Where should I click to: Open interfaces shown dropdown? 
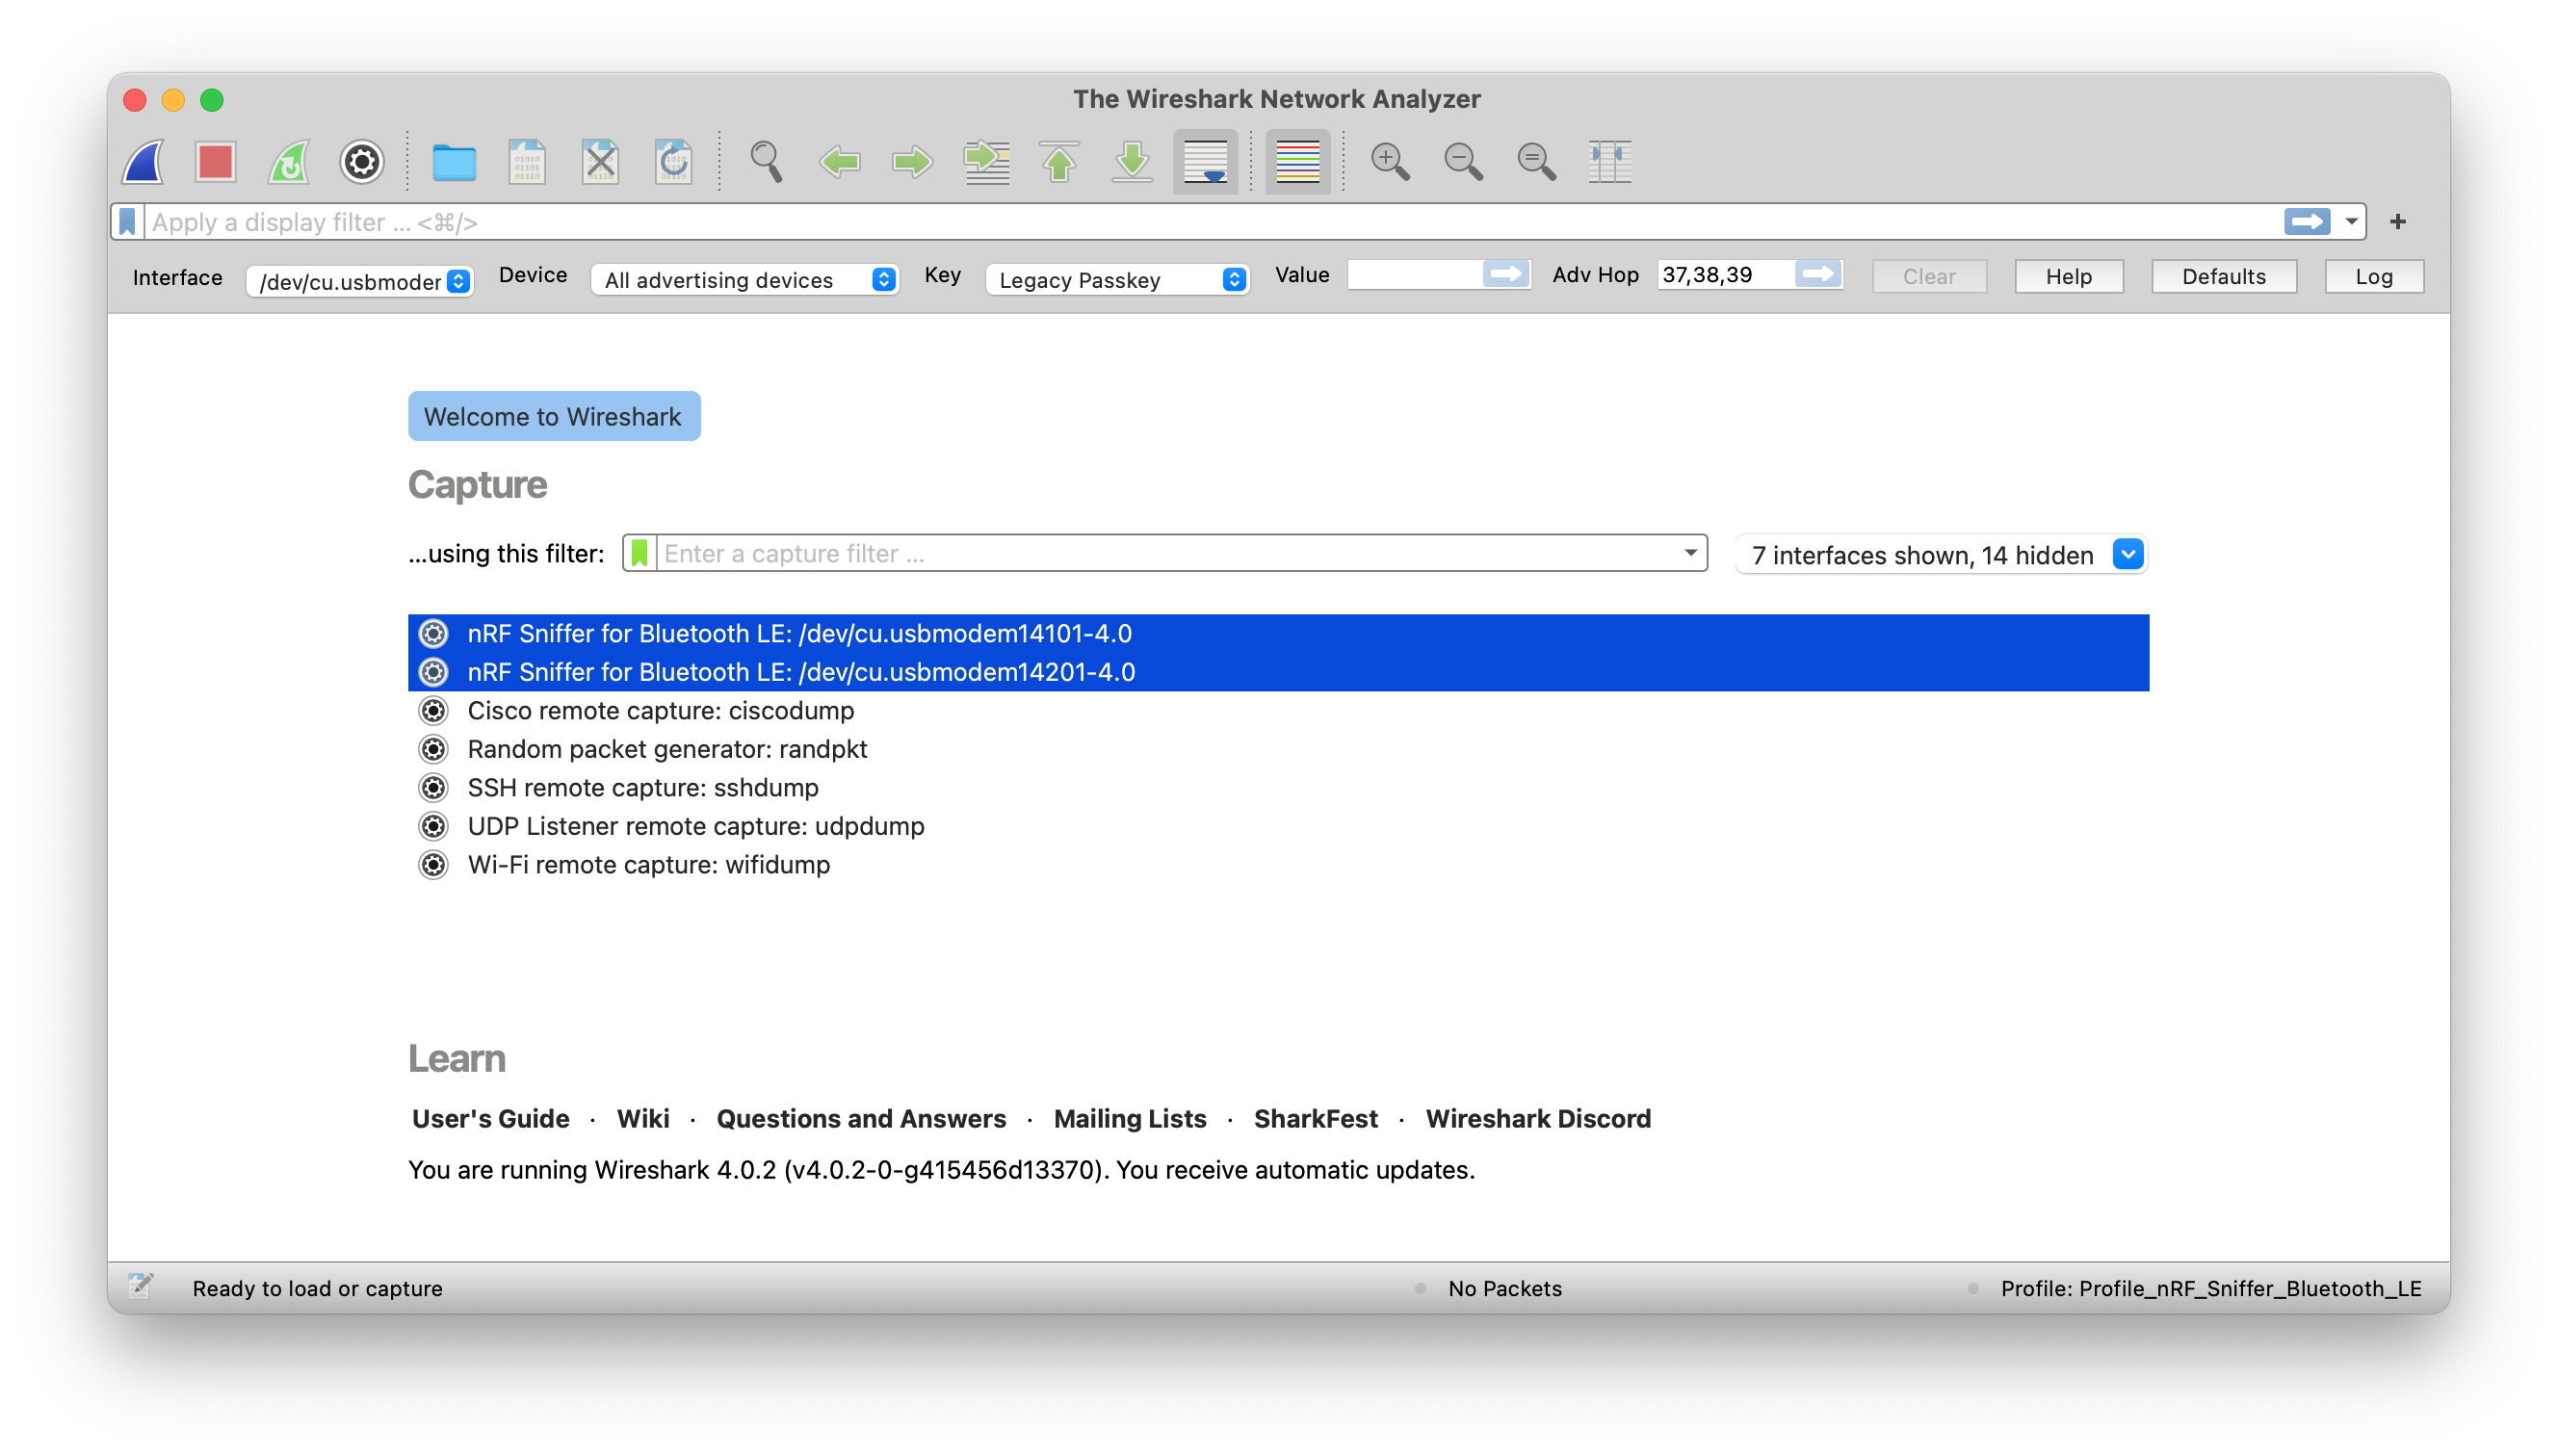(x=1941, y=554)
